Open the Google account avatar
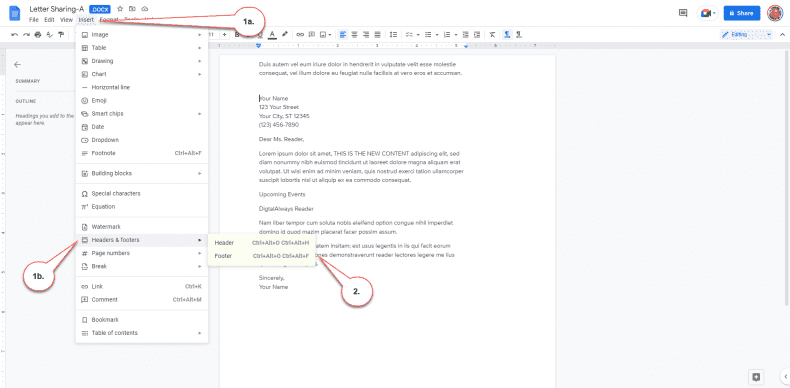The height and width of the screenshot is (388, 790). [x=775, y=13]
